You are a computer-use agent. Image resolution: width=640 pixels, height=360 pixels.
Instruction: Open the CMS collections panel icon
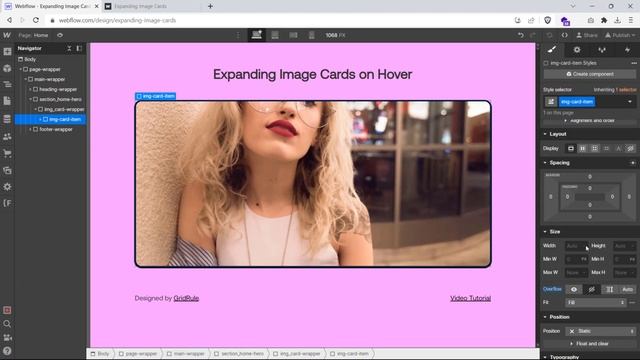pyautogui.click(x=7, y=119)
